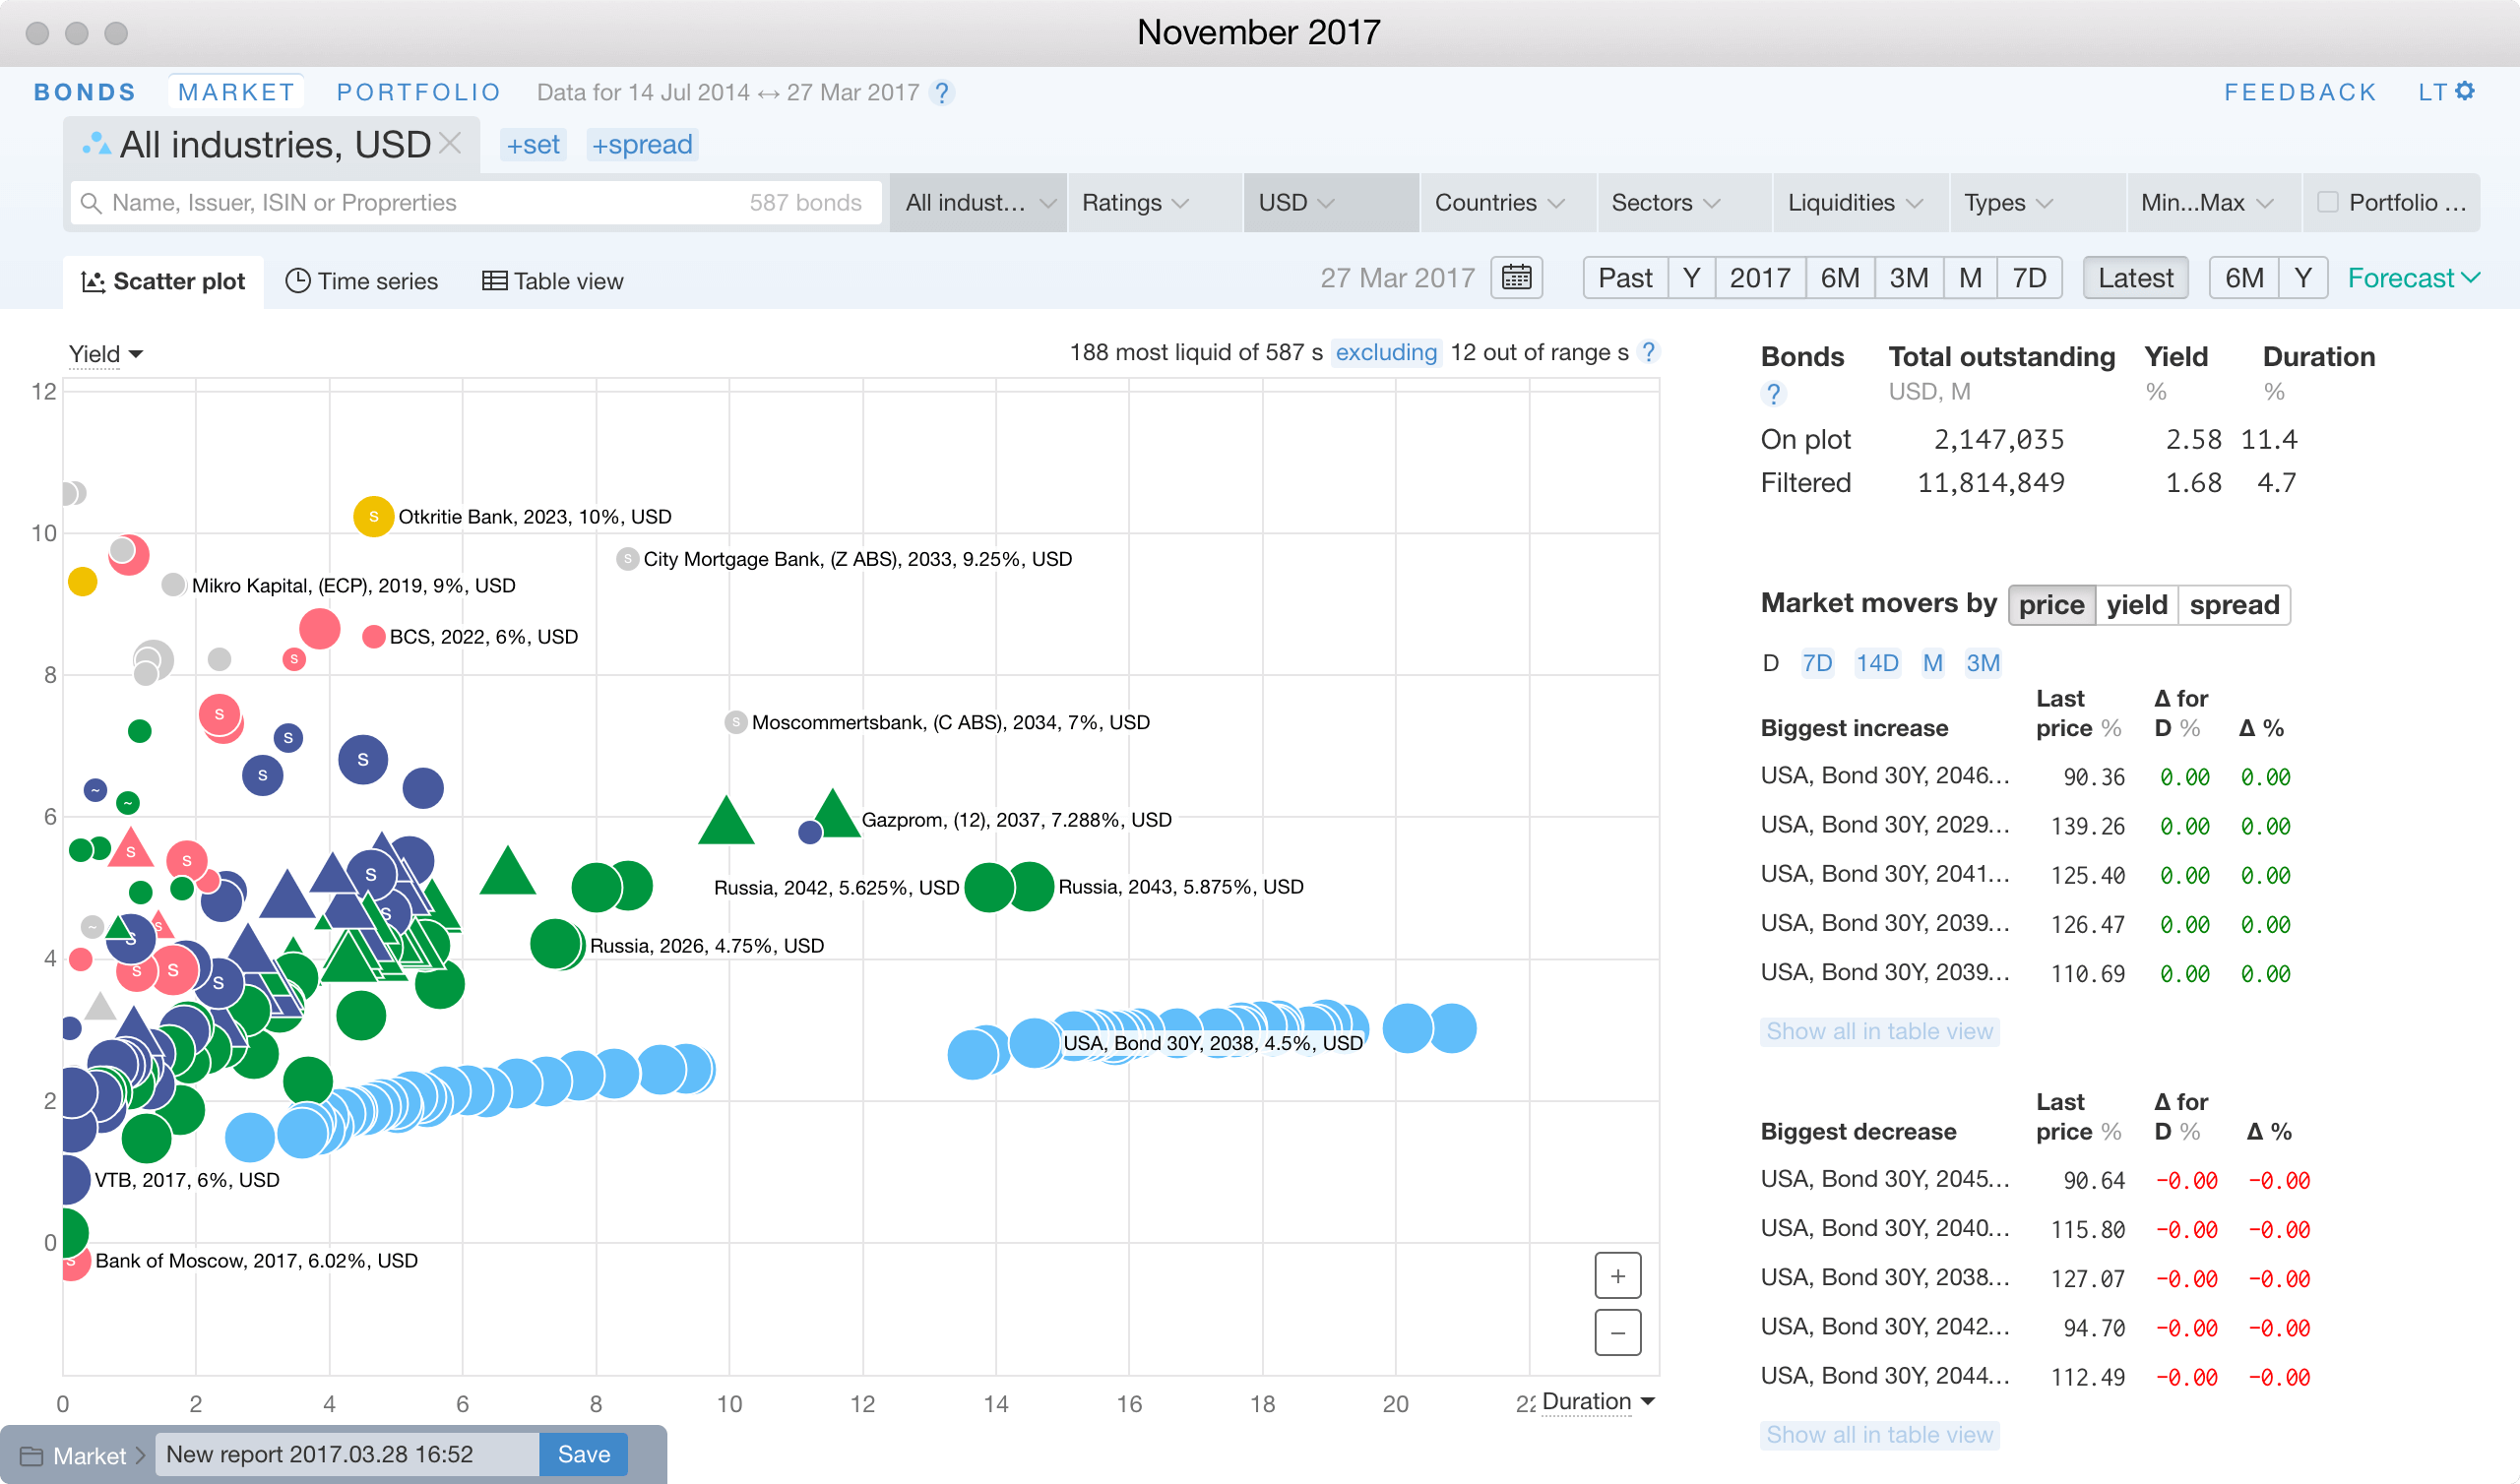Show all biggest increase in table view
The height and width of the screenshot is (1484, 2520).
pyautogui.click(x=1879, y=1031)
